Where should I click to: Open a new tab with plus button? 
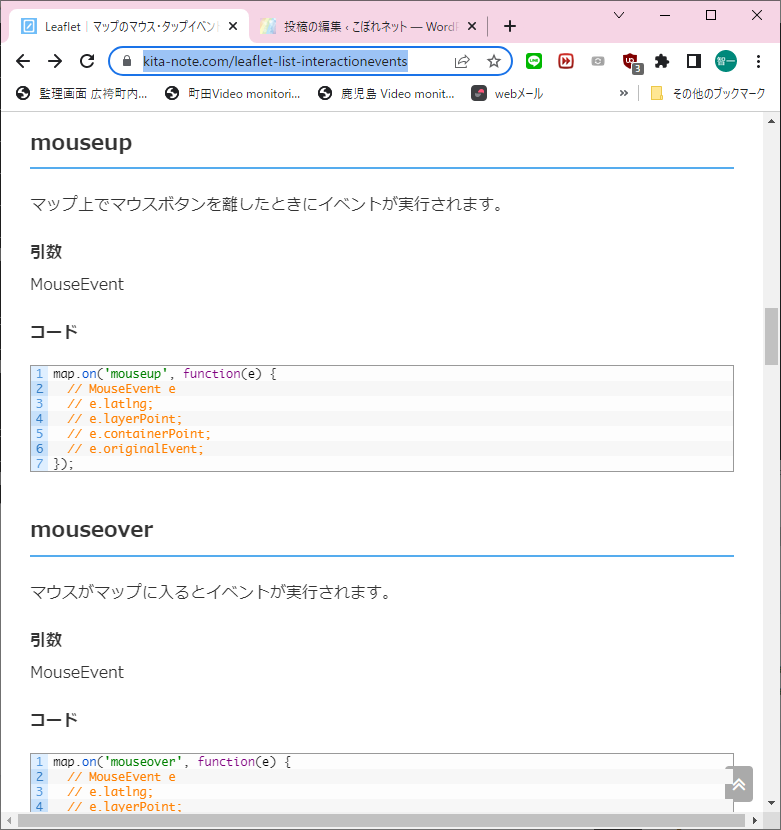pos(510,26)
